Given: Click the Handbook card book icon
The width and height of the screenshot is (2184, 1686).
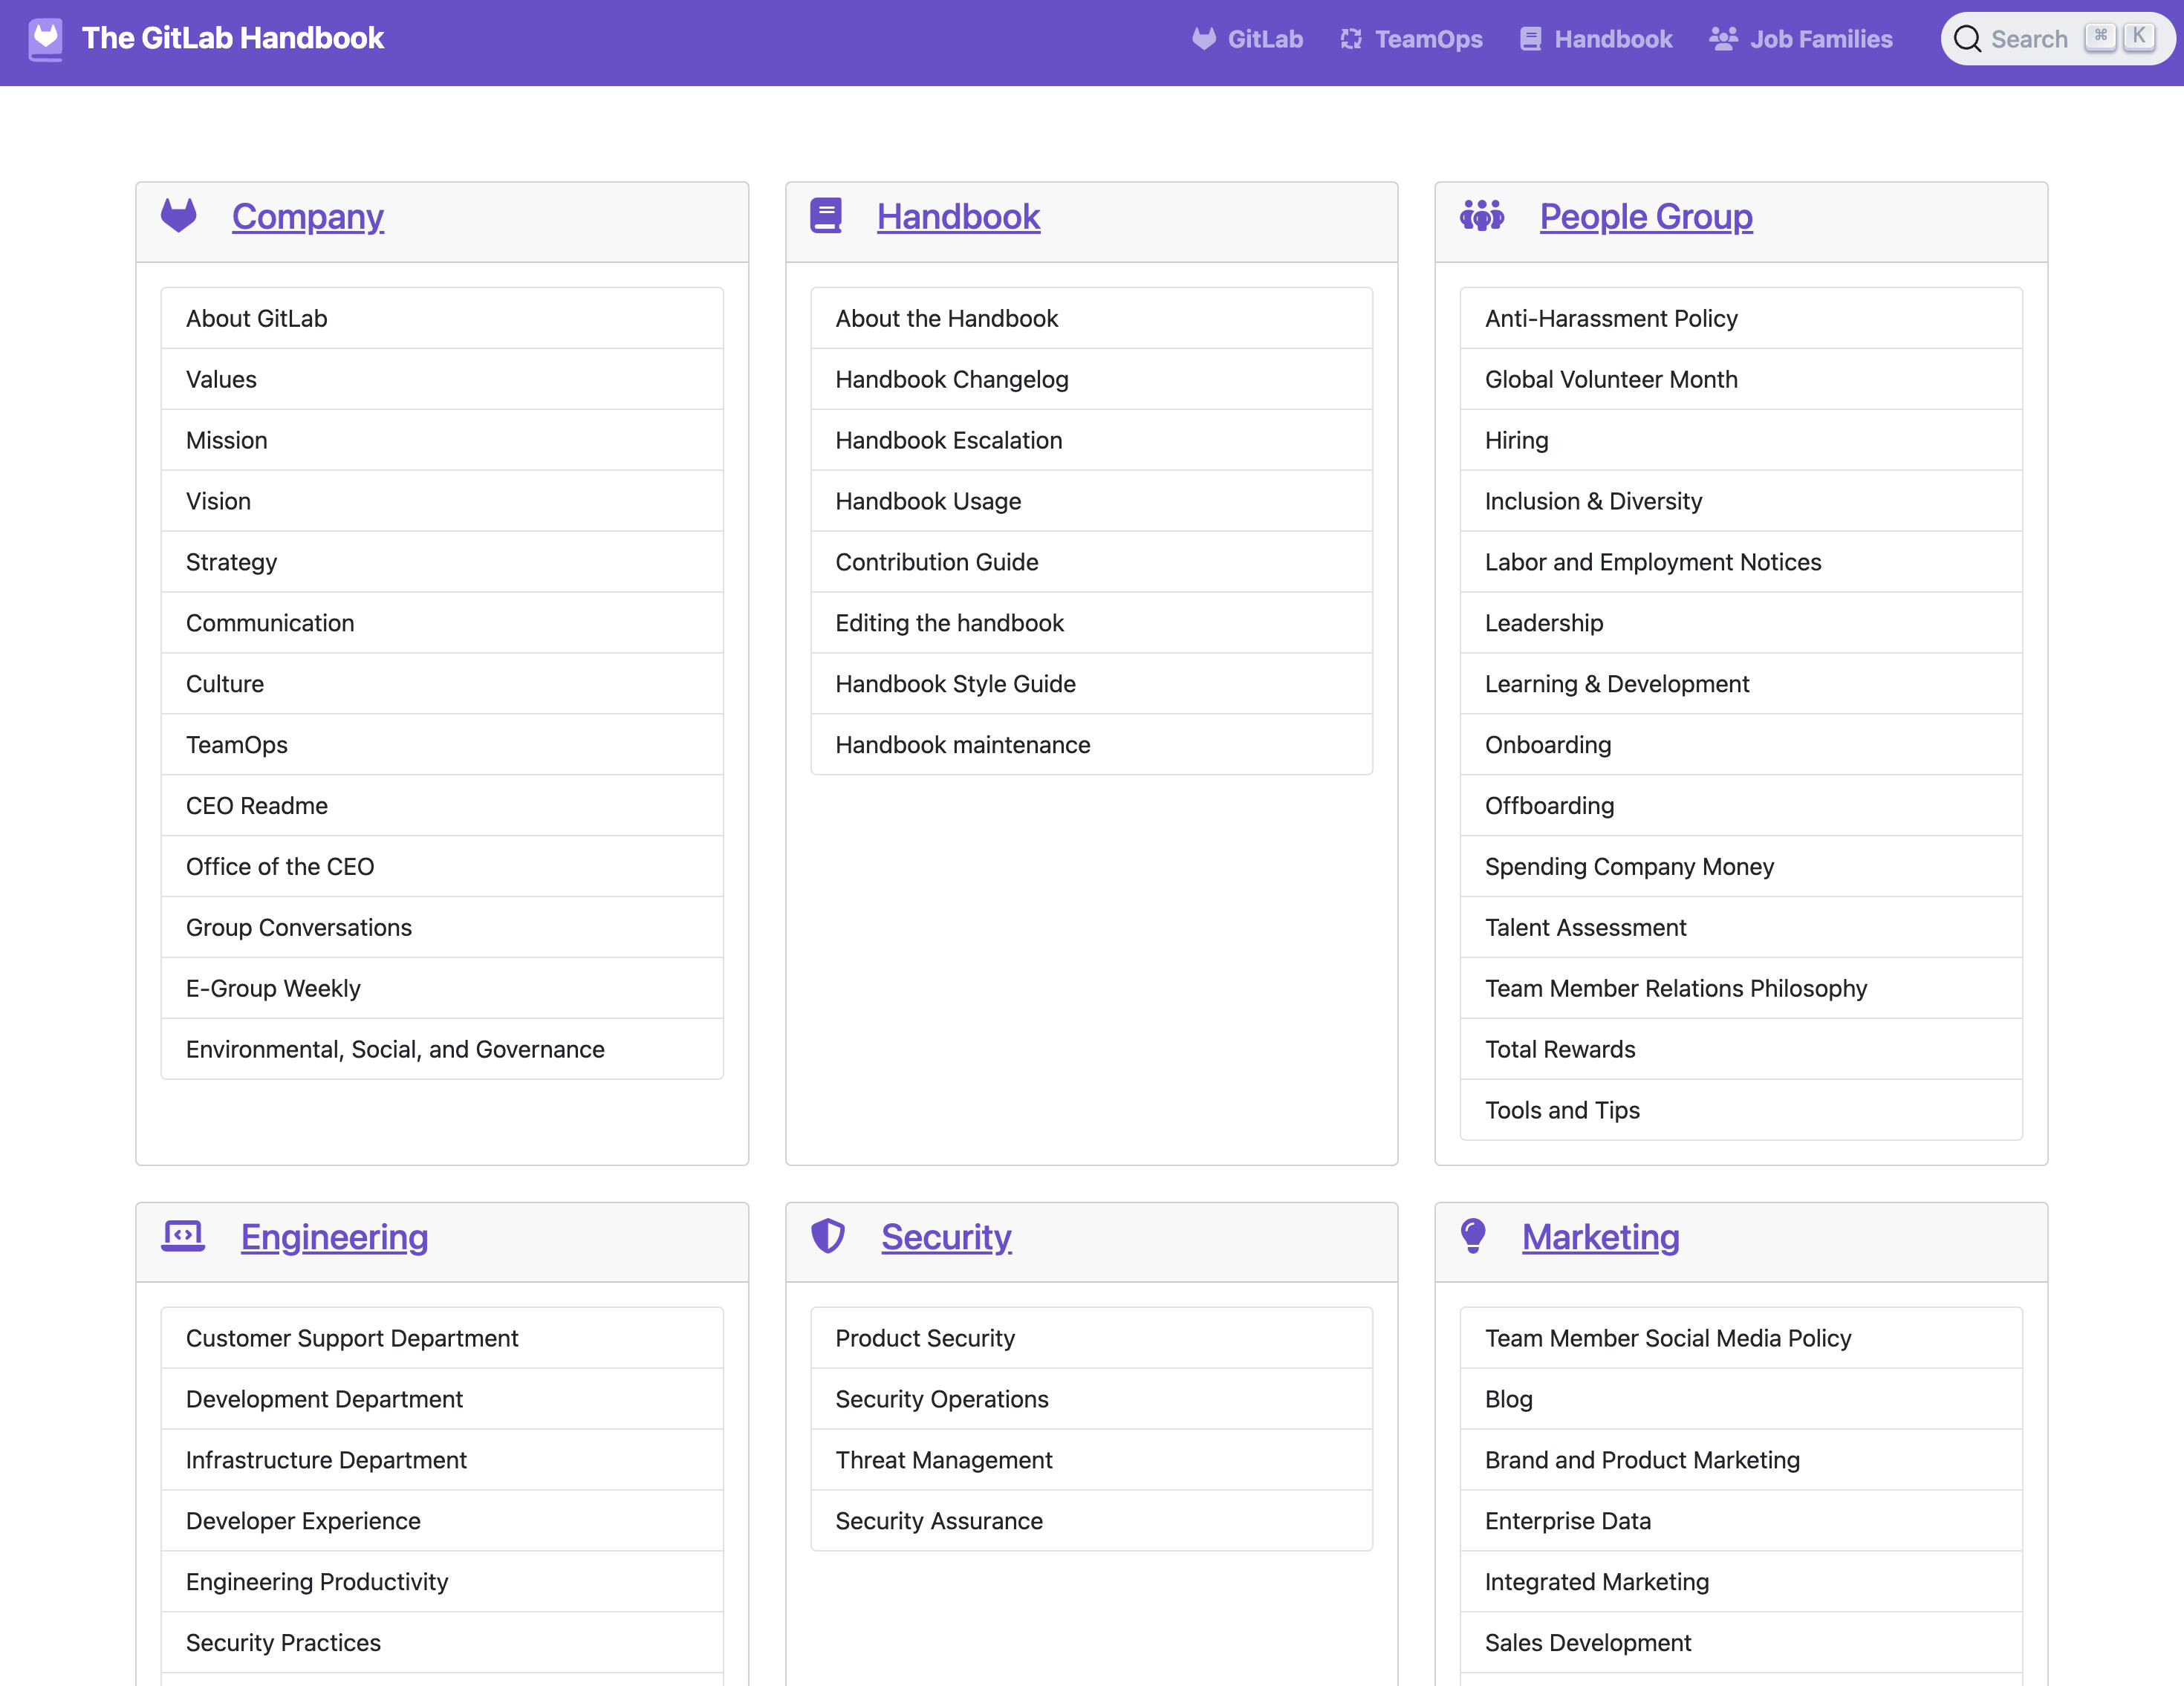Looking at the screenshot, I should (826, 216).
